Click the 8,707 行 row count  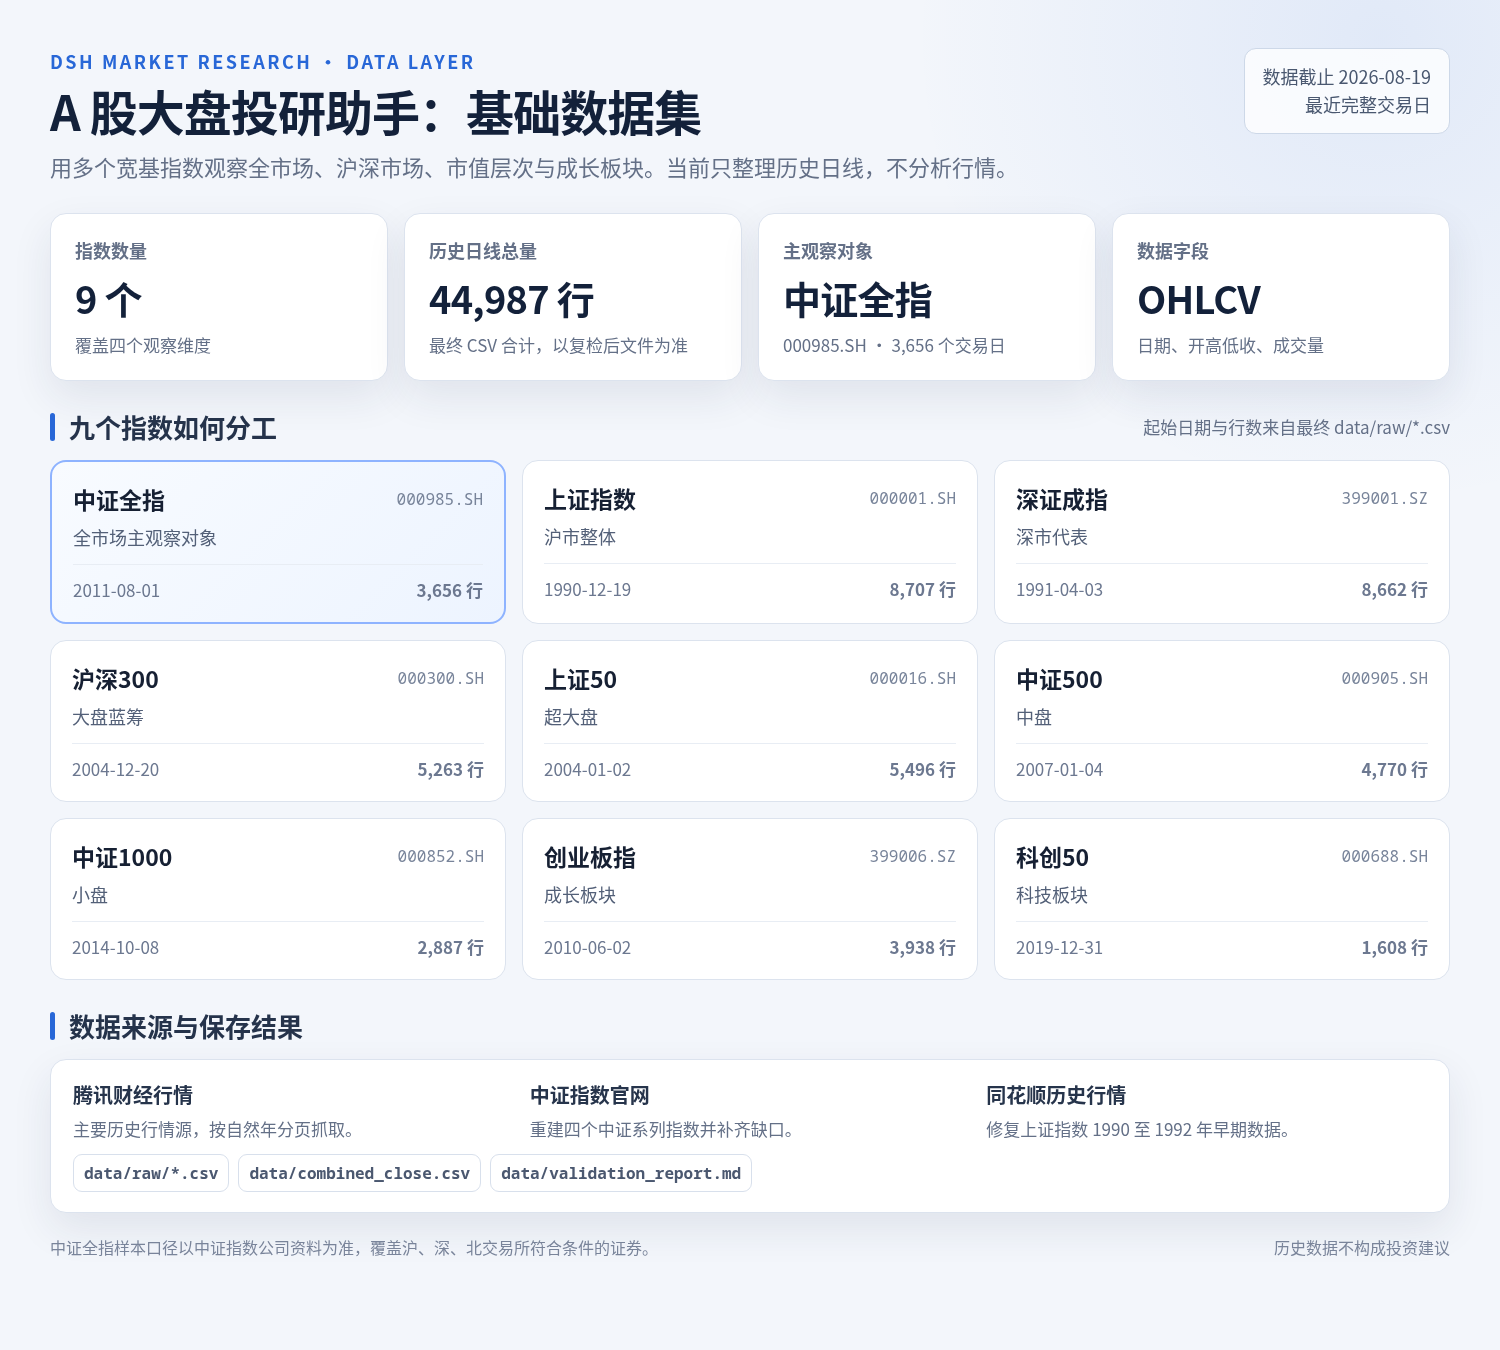point(922,590)
